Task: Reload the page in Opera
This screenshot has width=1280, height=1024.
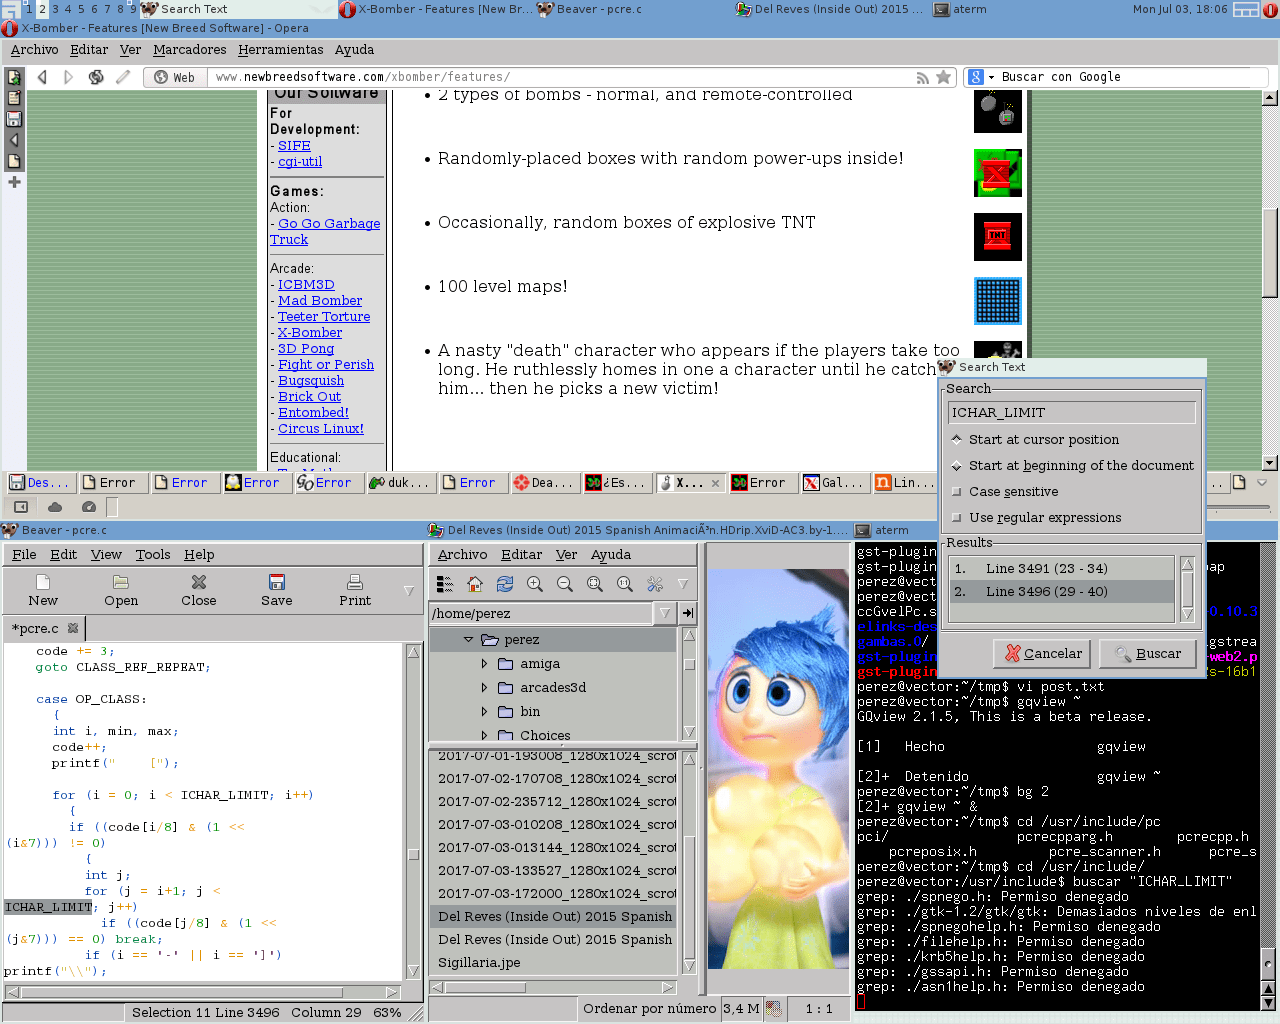Action: pyautogui.click(x=96, y=77)
